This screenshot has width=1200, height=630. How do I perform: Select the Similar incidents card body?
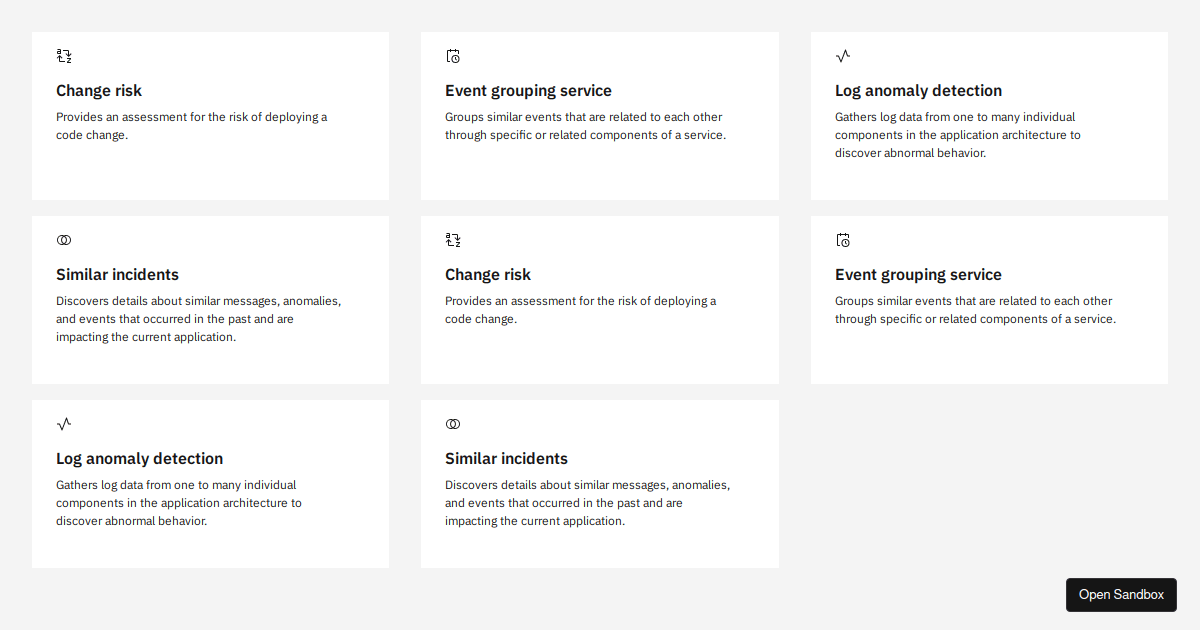198,318
